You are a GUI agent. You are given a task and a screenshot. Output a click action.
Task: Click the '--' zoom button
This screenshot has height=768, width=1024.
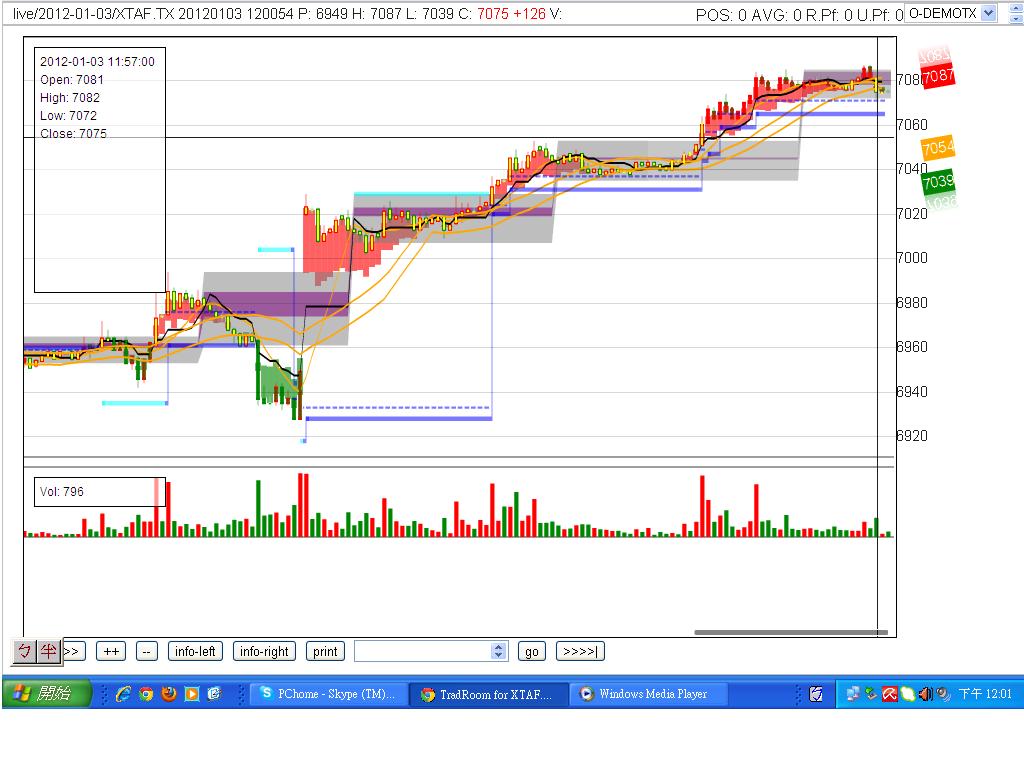point(147,651)
